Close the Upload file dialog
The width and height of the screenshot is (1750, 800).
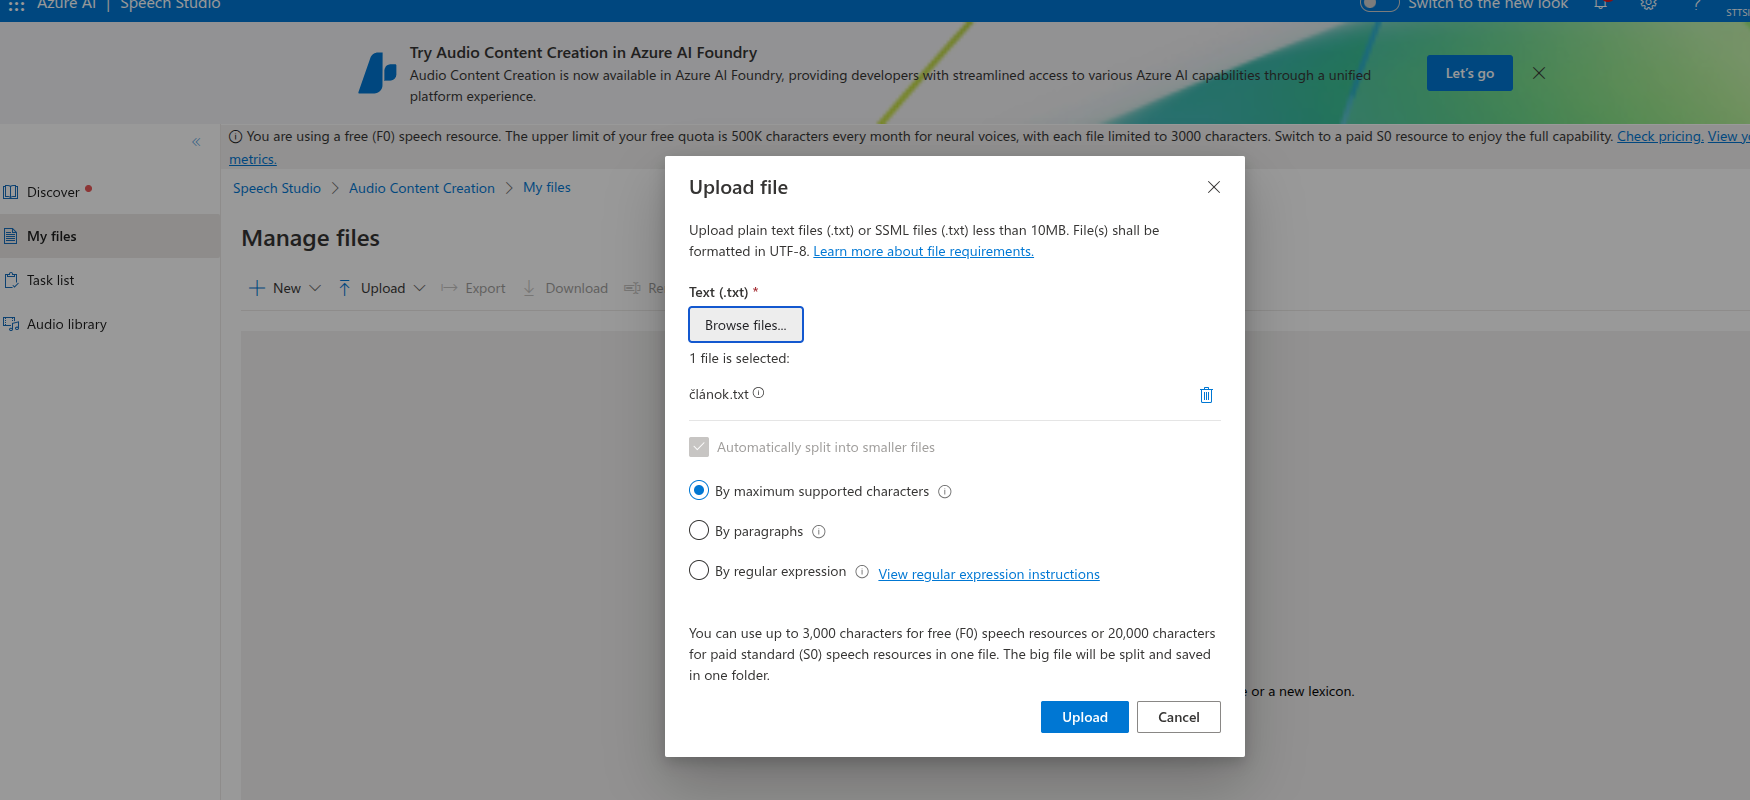1213,187
